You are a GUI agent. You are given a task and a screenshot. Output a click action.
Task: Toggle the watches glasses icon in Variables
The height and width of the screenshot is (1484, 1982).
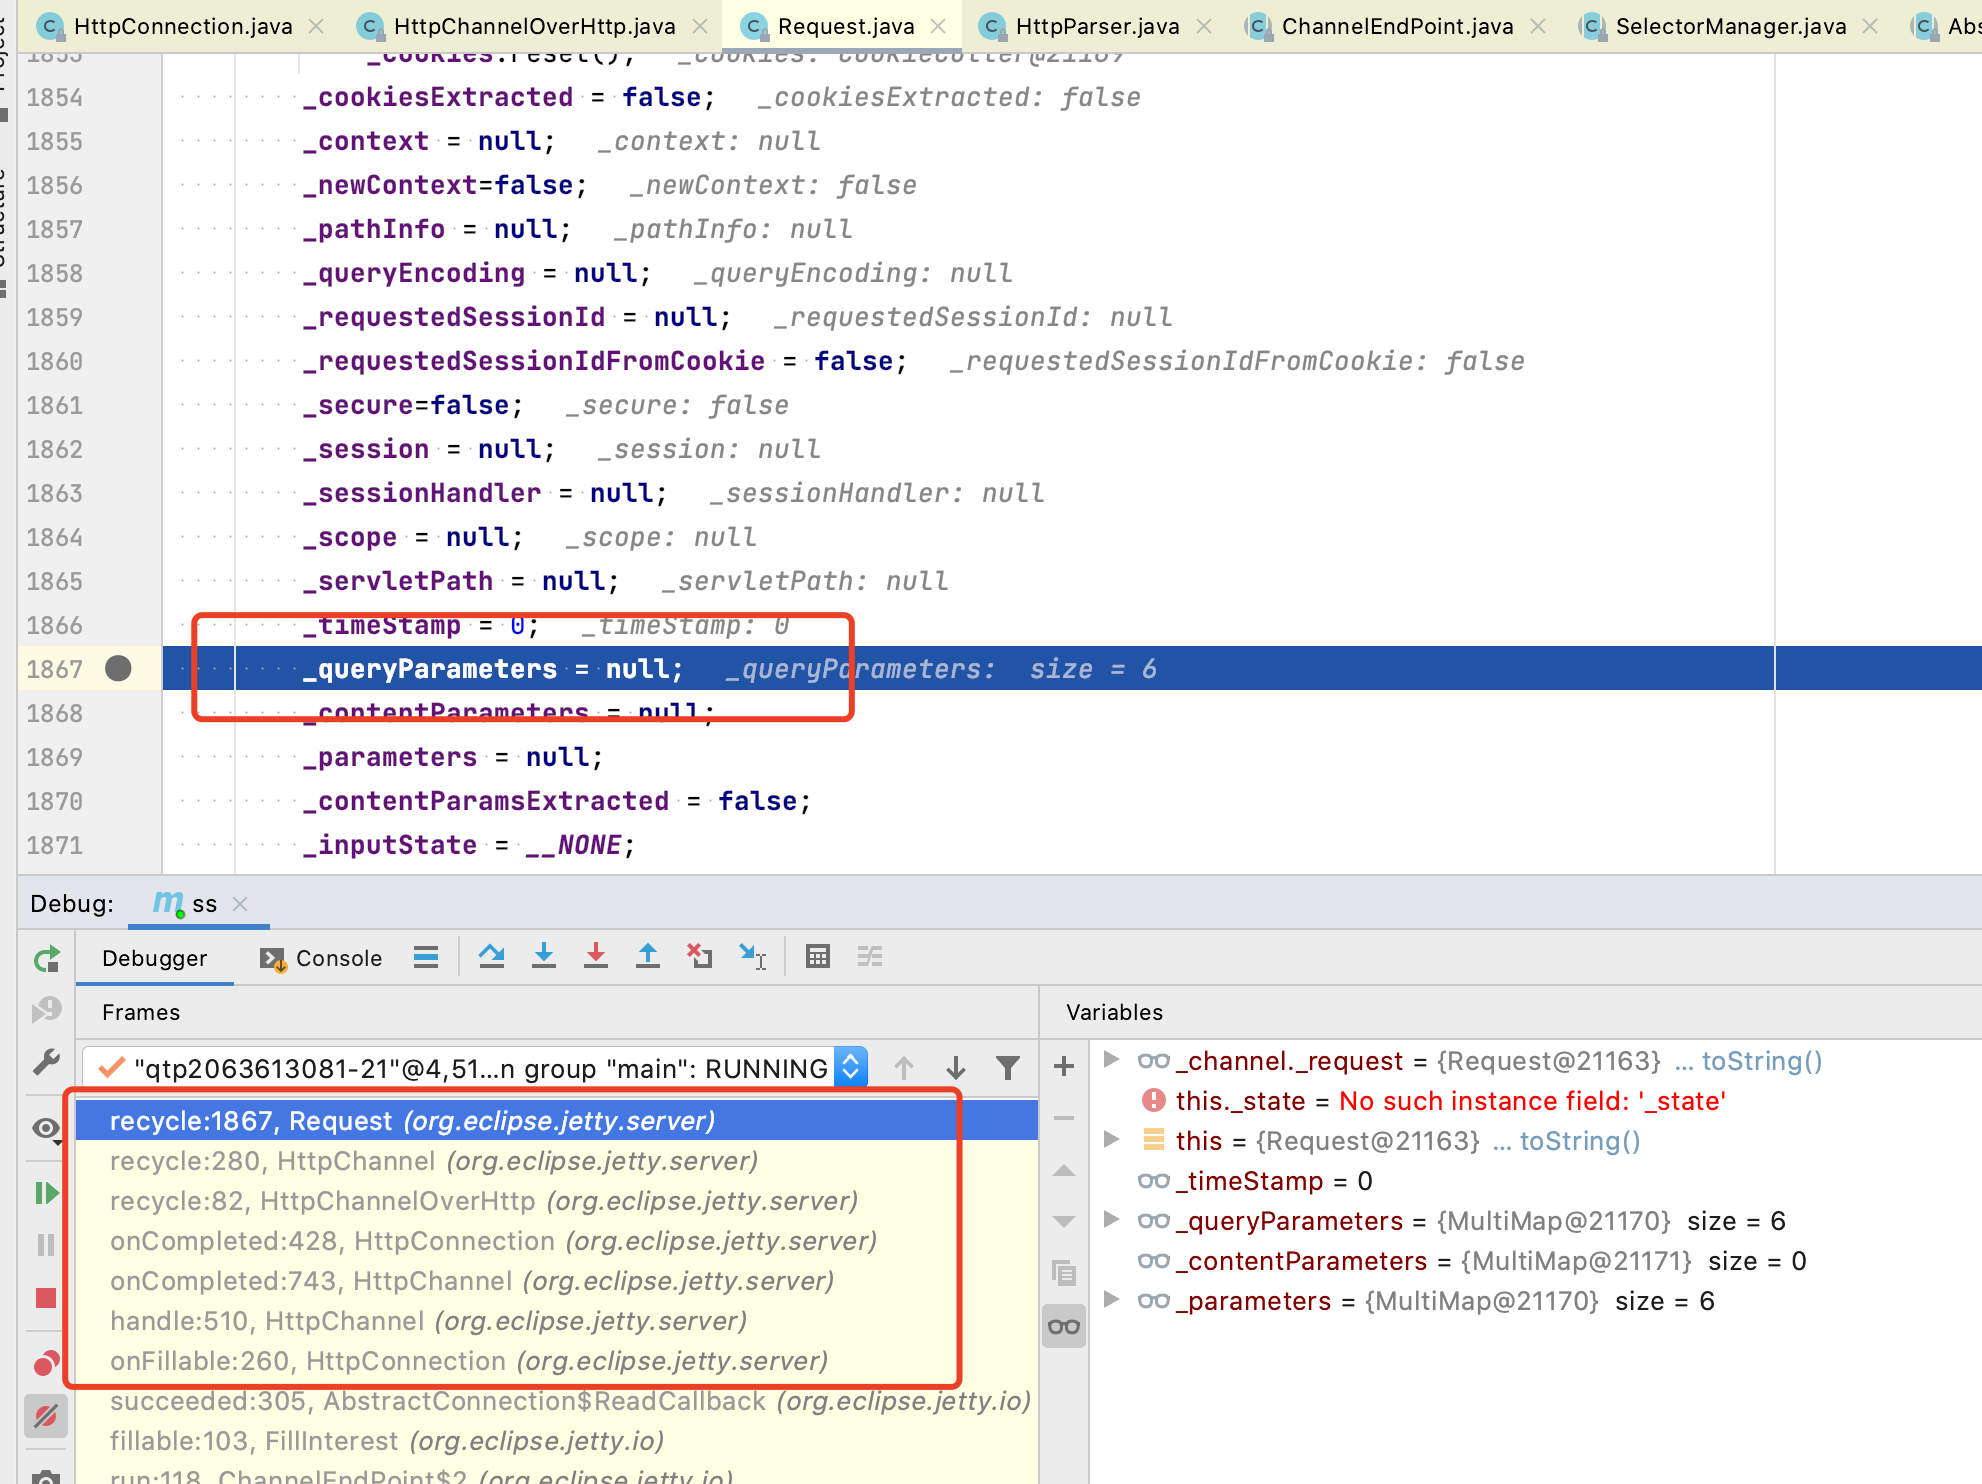coord(1064,1327)
